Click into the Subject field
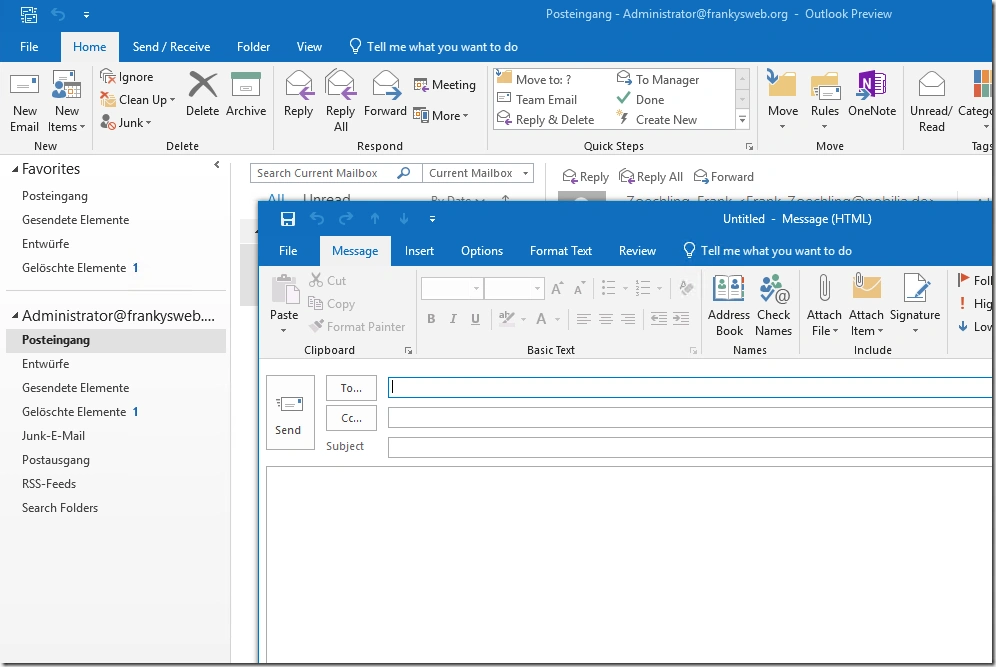The image size is (996, 667). pos(690,447)
